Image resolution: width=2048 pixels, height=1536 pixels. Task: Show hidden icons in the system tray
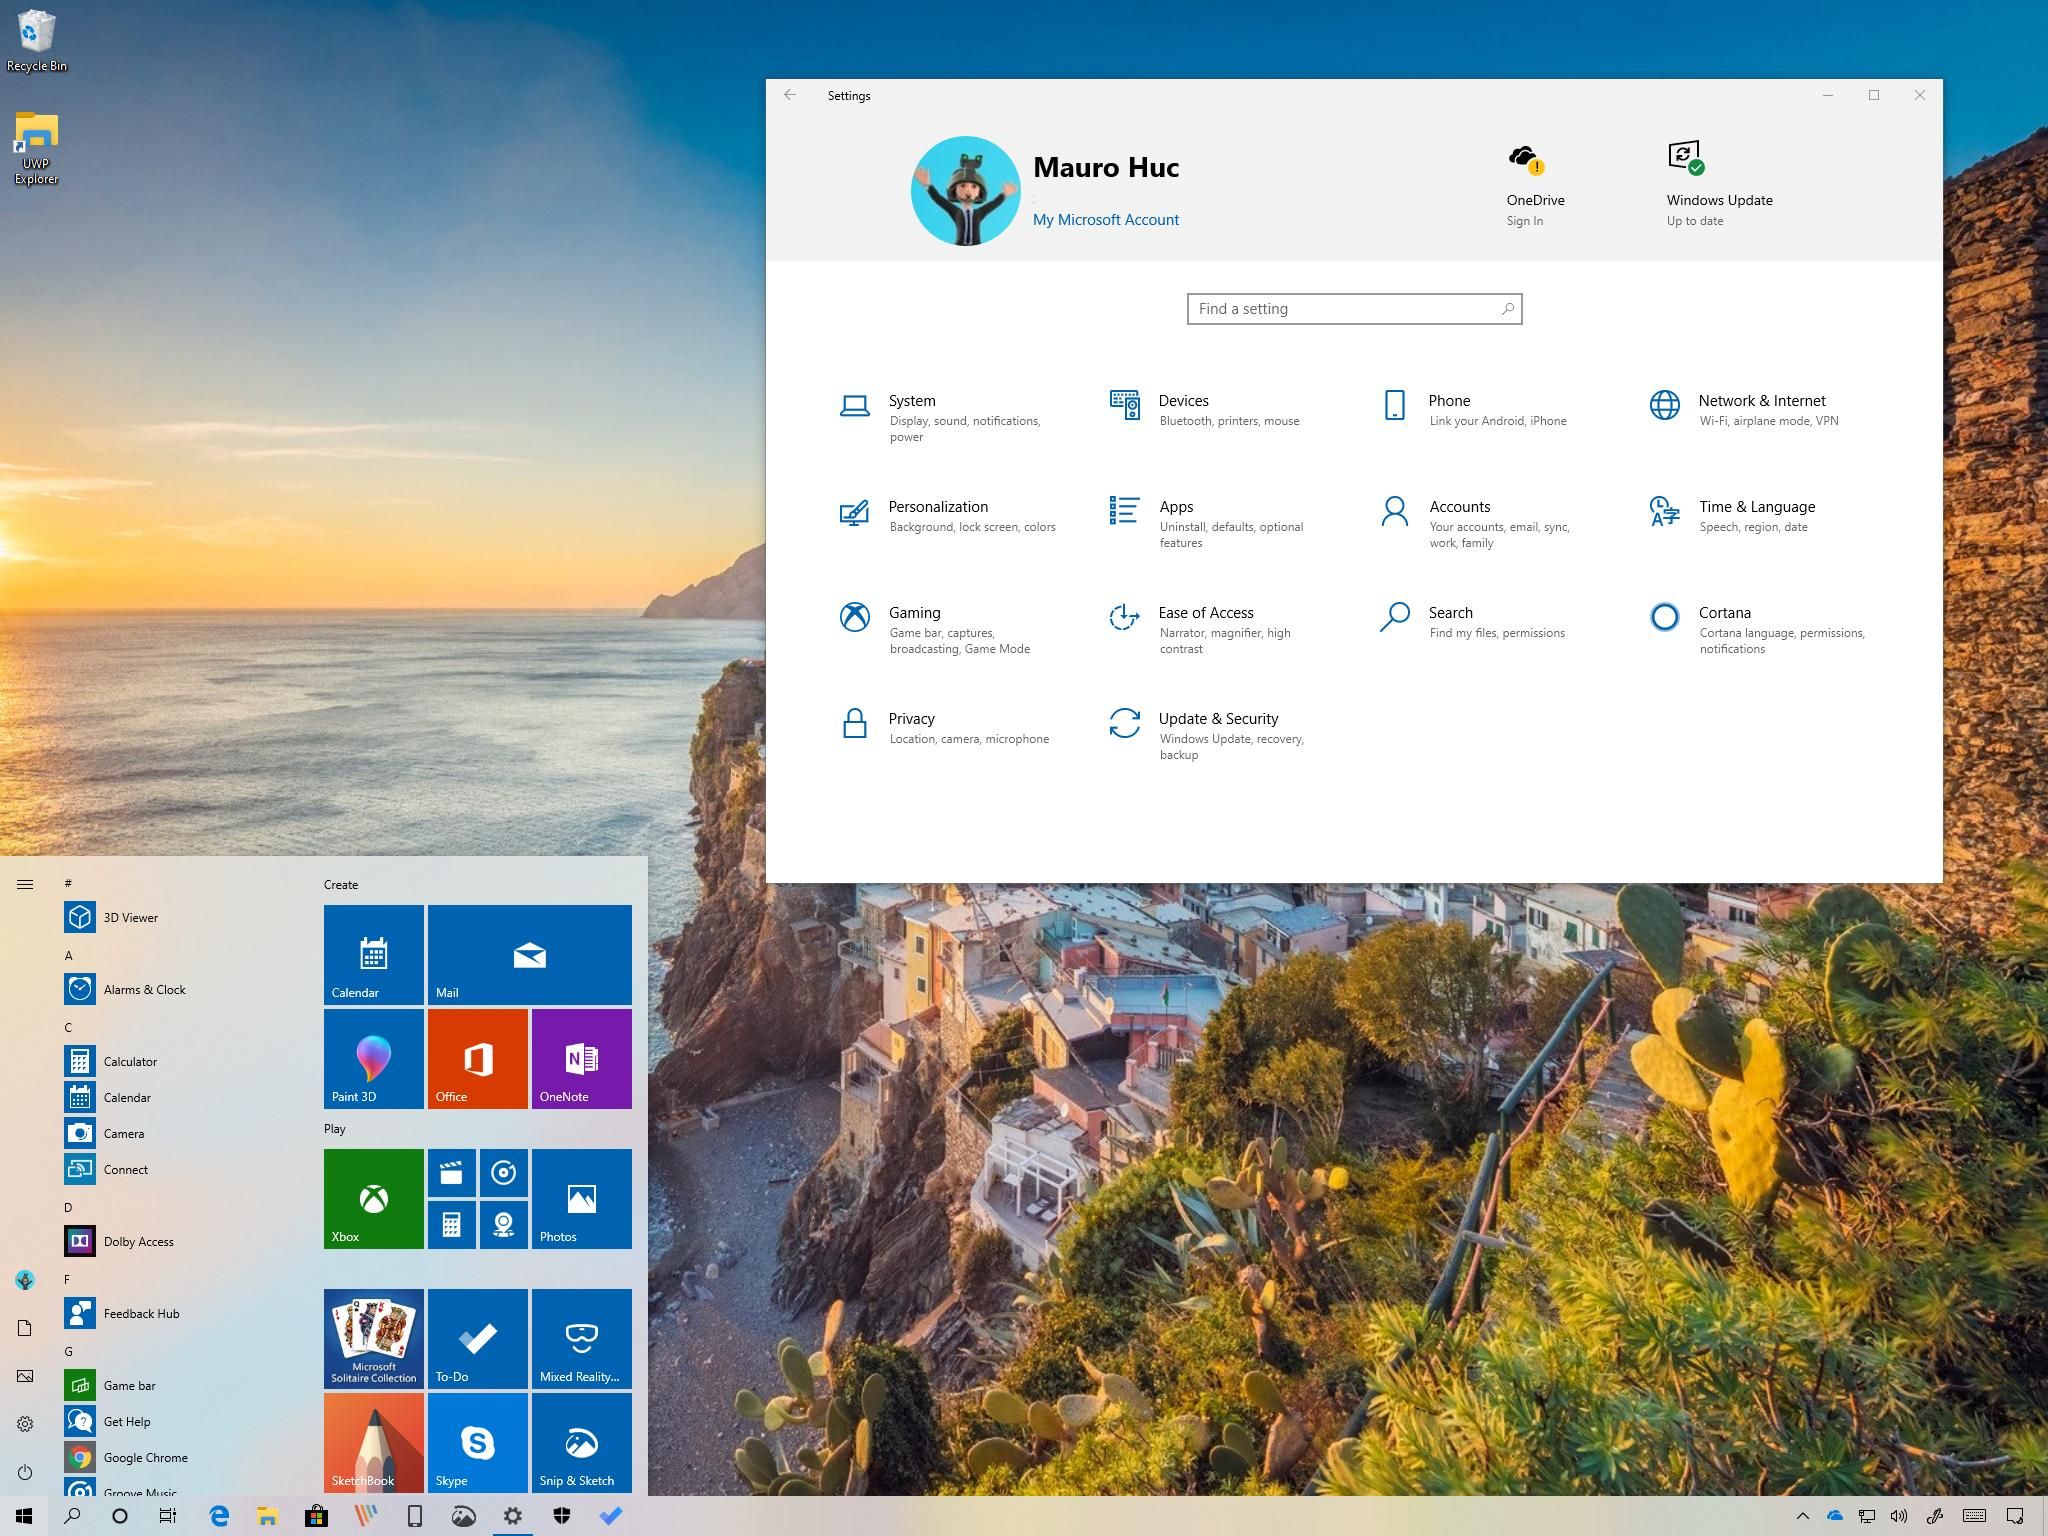[x=1804, y=1515]
